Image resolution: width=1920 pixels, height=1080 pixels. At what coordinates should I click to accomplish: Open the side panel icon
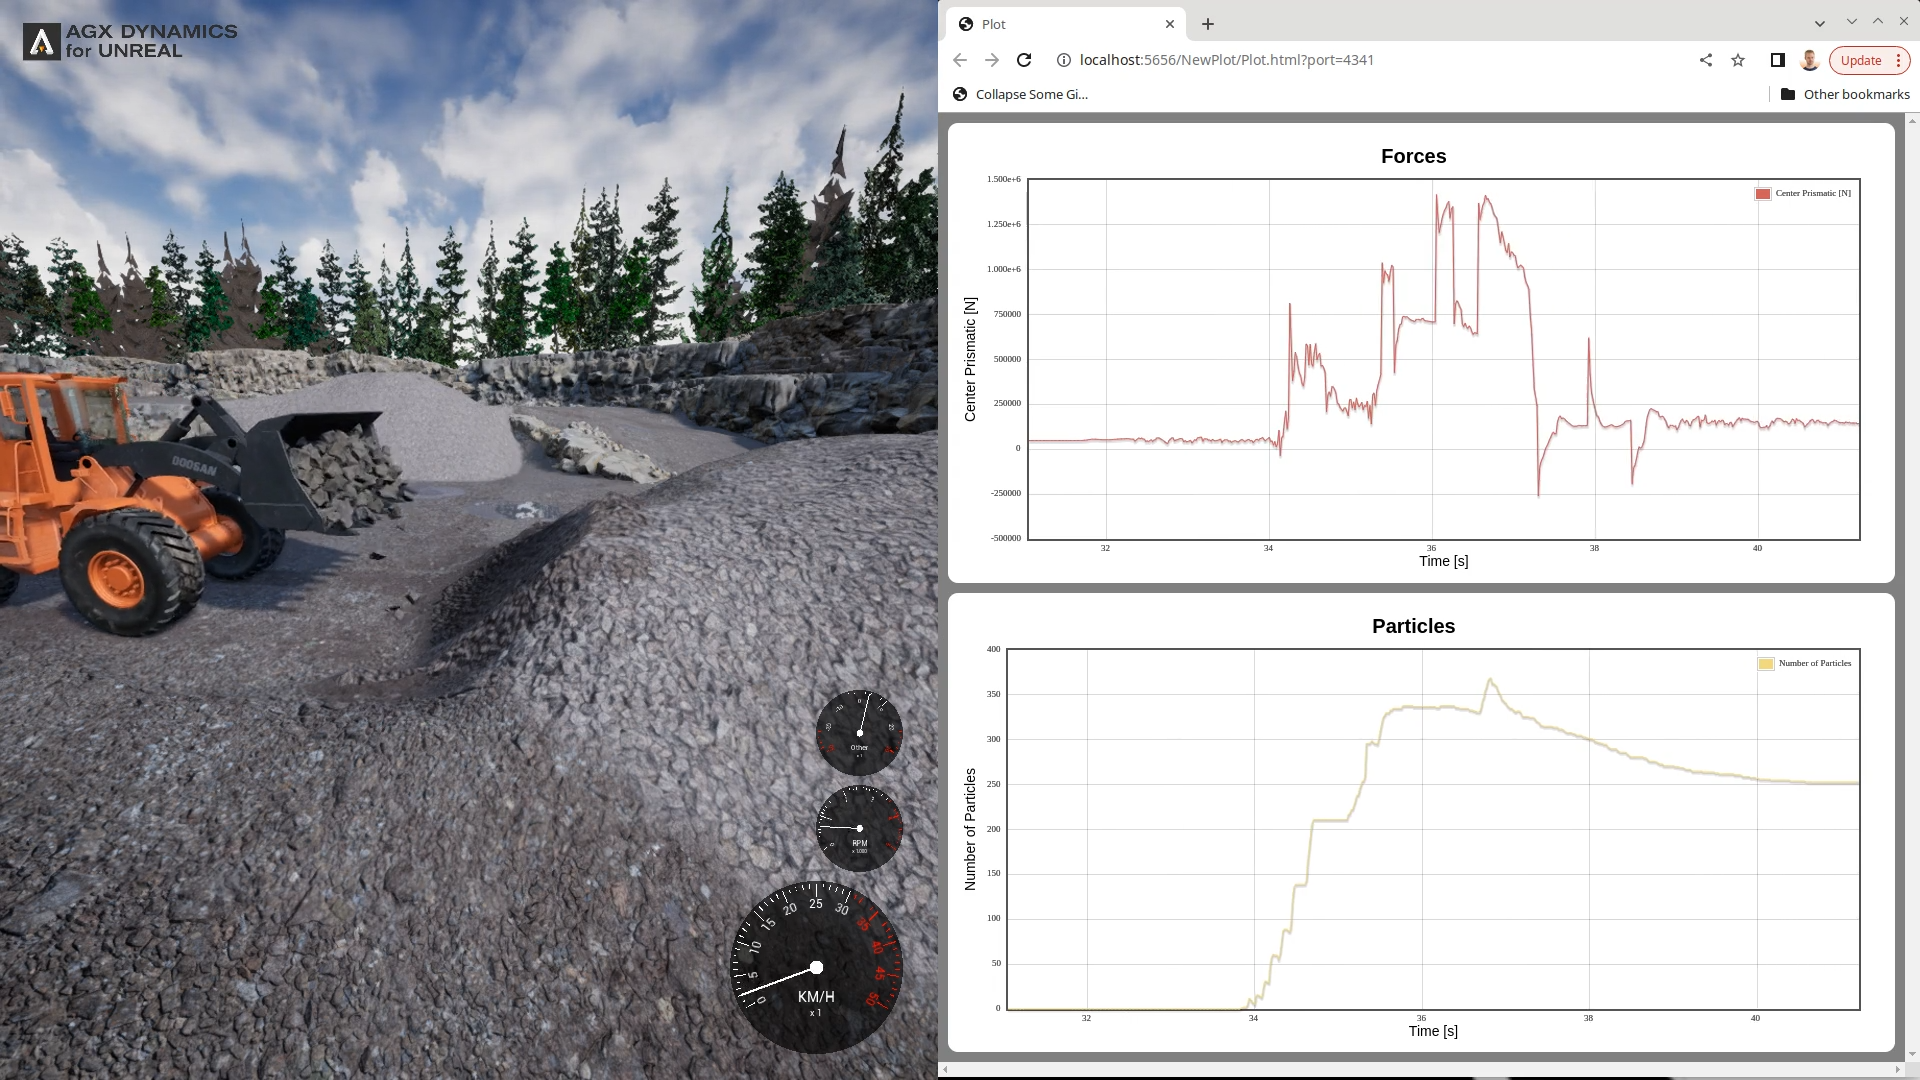[1777, 60]
